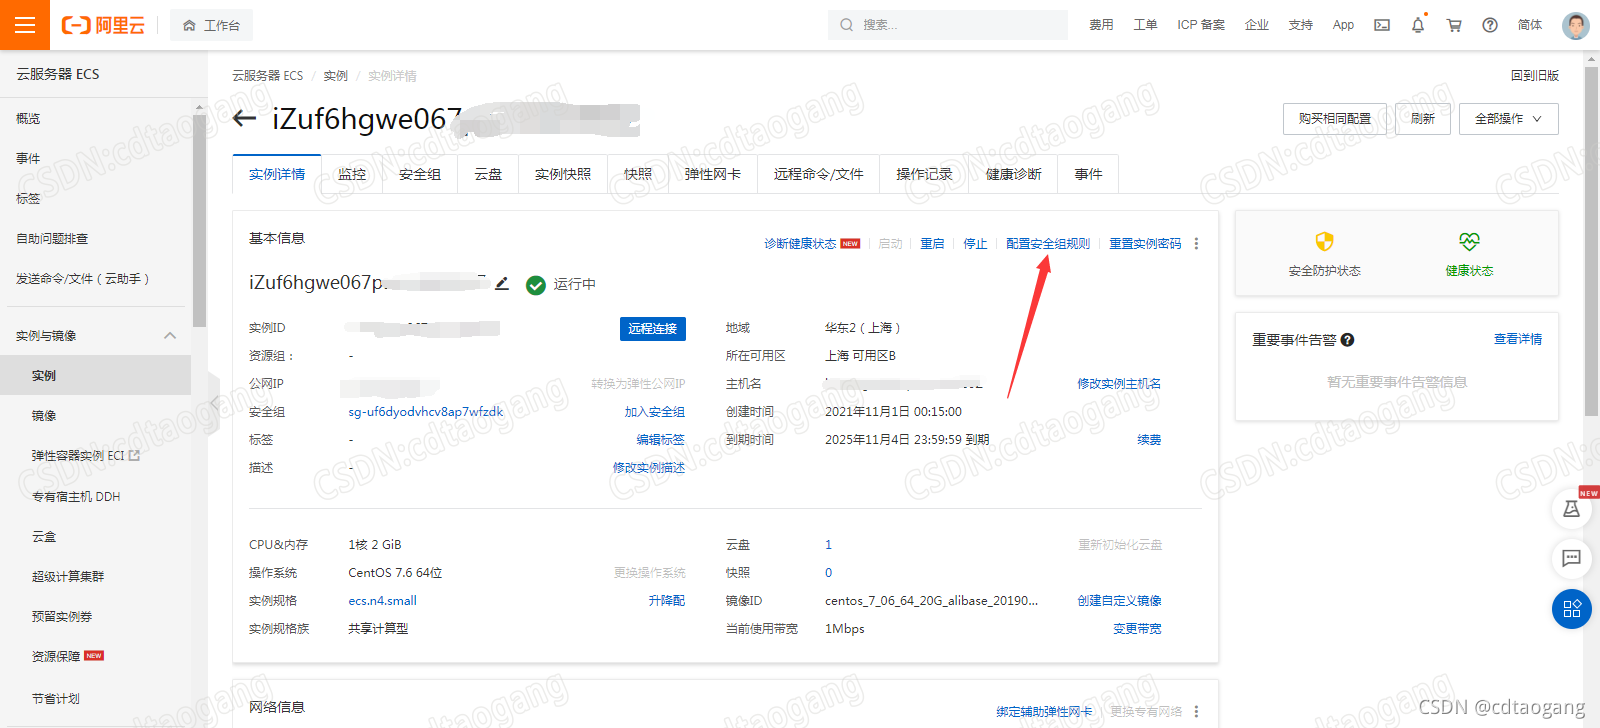Open the chat feedback floating icon
Viewport: 1600px width, 728px height.
tap(1572, 558)
